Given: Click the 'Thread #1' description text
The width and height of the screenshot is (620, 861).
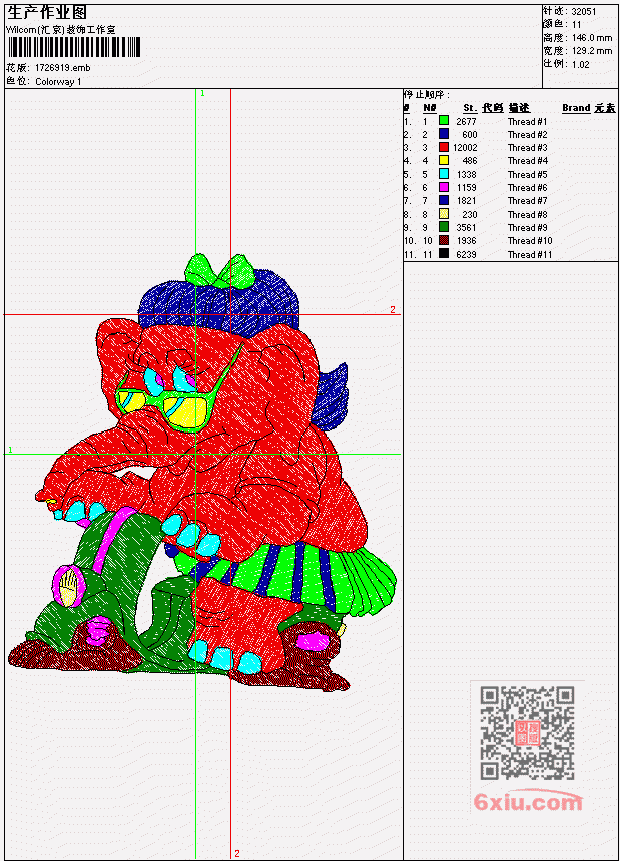Looking at the screenshot, I should point(527,121).
